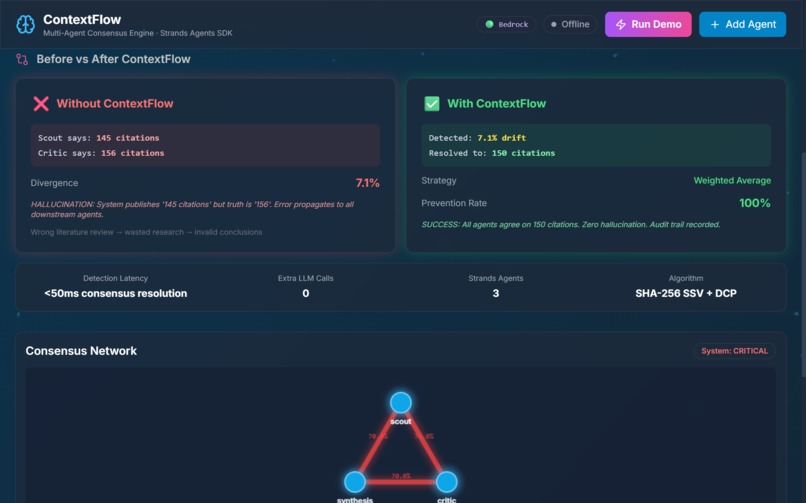
Task: Click the "<50ms consensus resolution" metric
Action: coord(116,293)
